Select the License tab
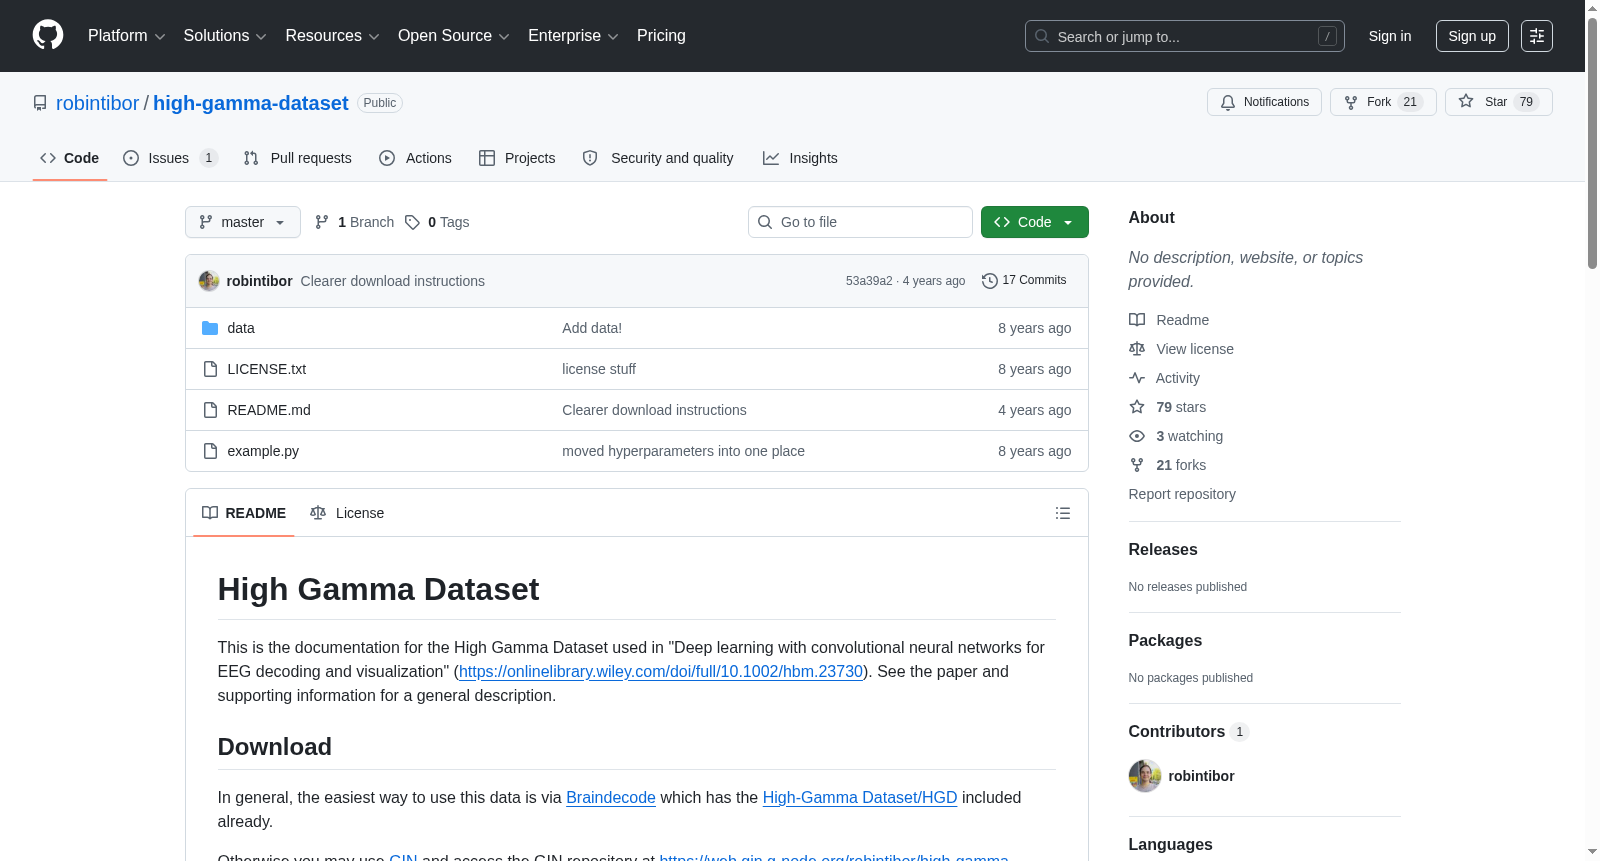This screenshot has width=1600, height=861. click(x=347, y=513)
